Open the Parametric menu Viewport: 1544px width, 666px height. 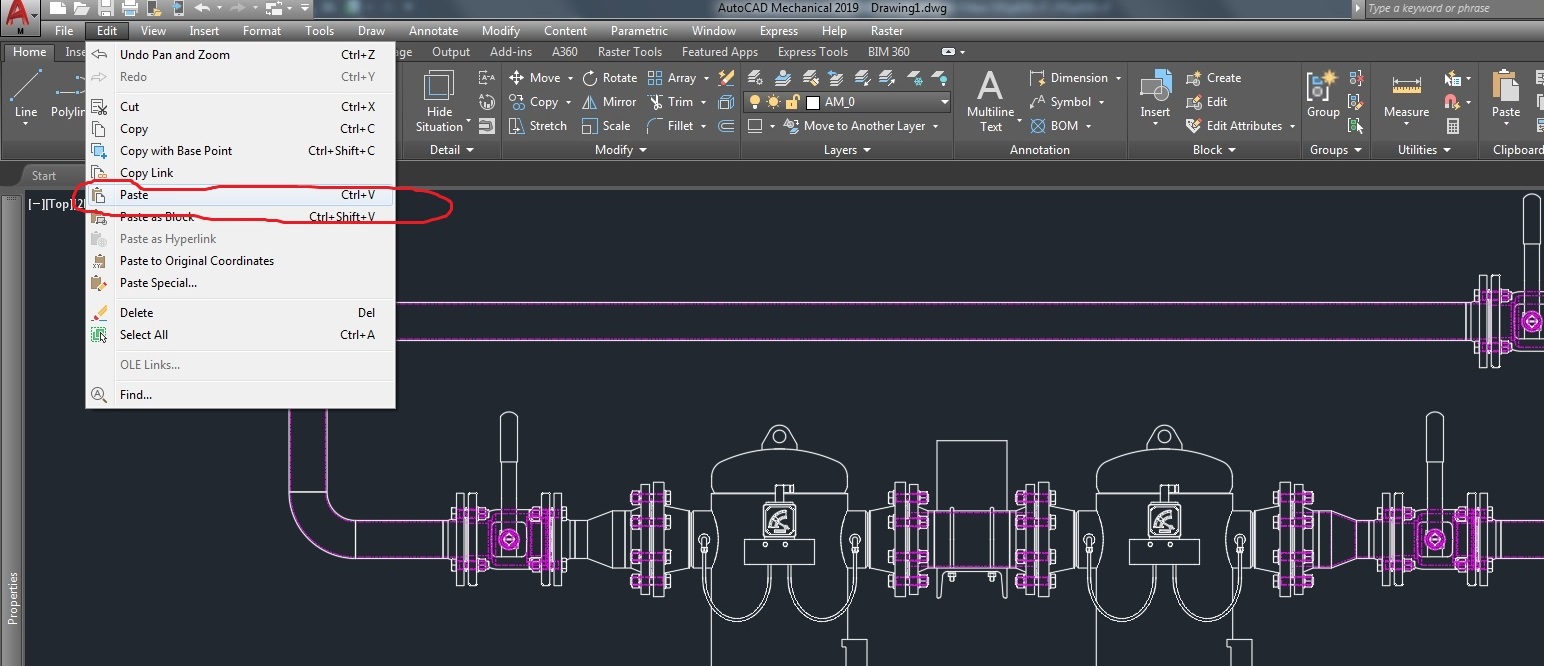(x=639, y=30)
